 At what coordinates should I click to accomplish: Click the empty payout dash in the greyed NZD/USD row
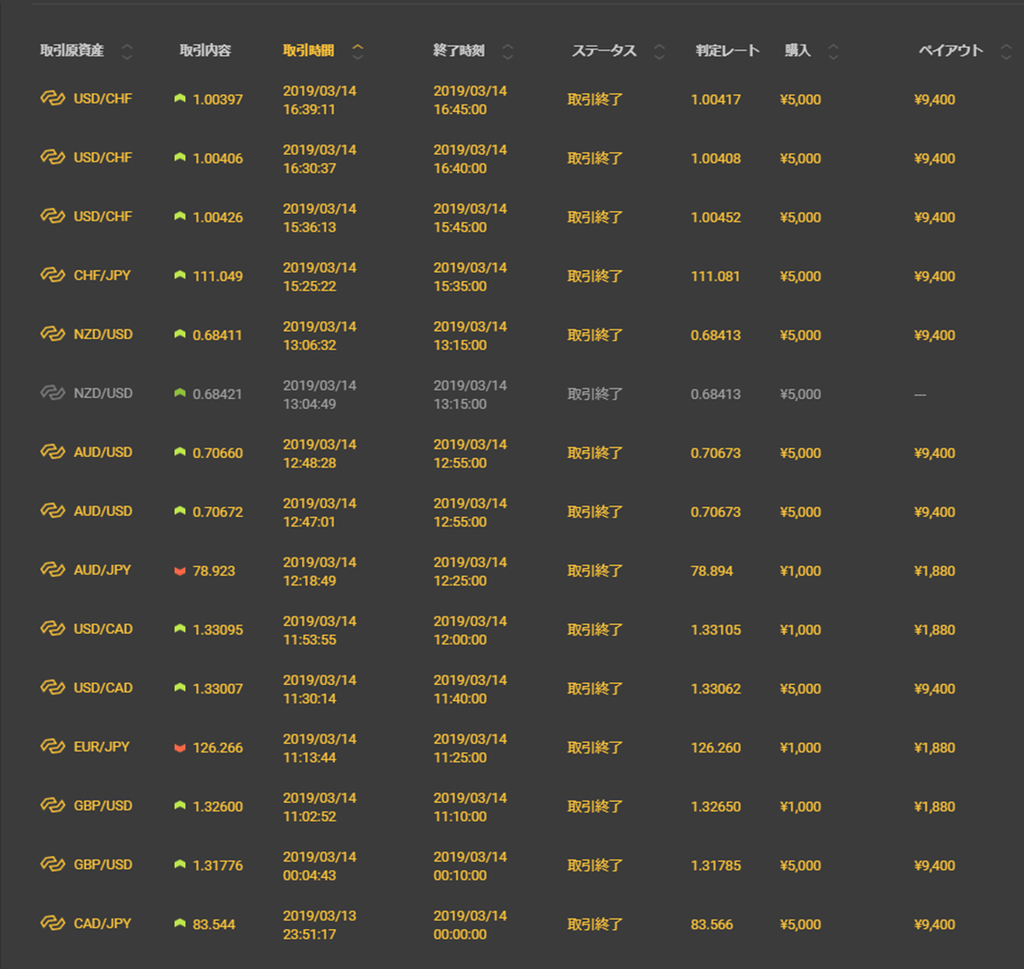[x=919, y=394]
